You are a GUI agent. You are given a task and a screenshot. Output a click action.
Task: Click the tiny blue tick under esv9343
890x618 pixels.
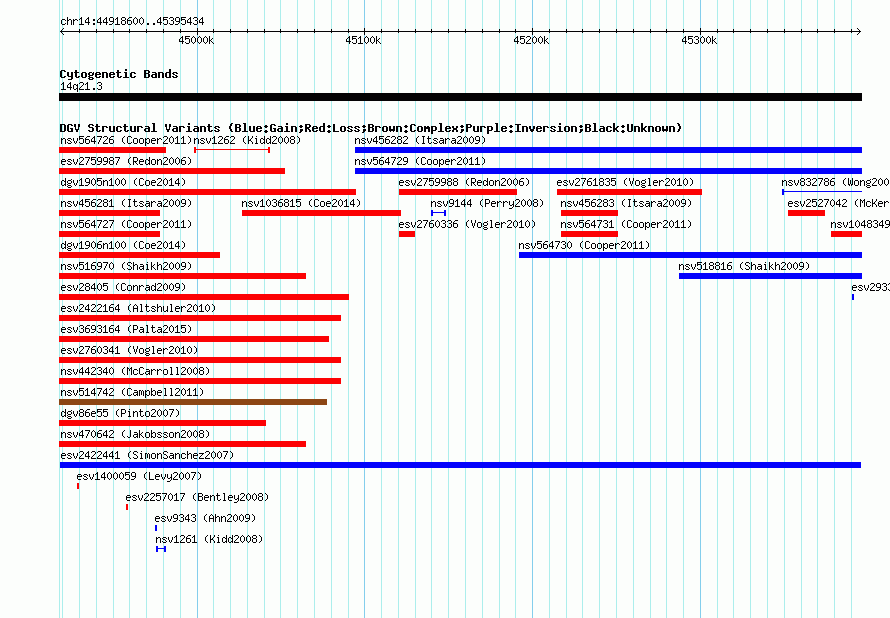click(156, 528)
